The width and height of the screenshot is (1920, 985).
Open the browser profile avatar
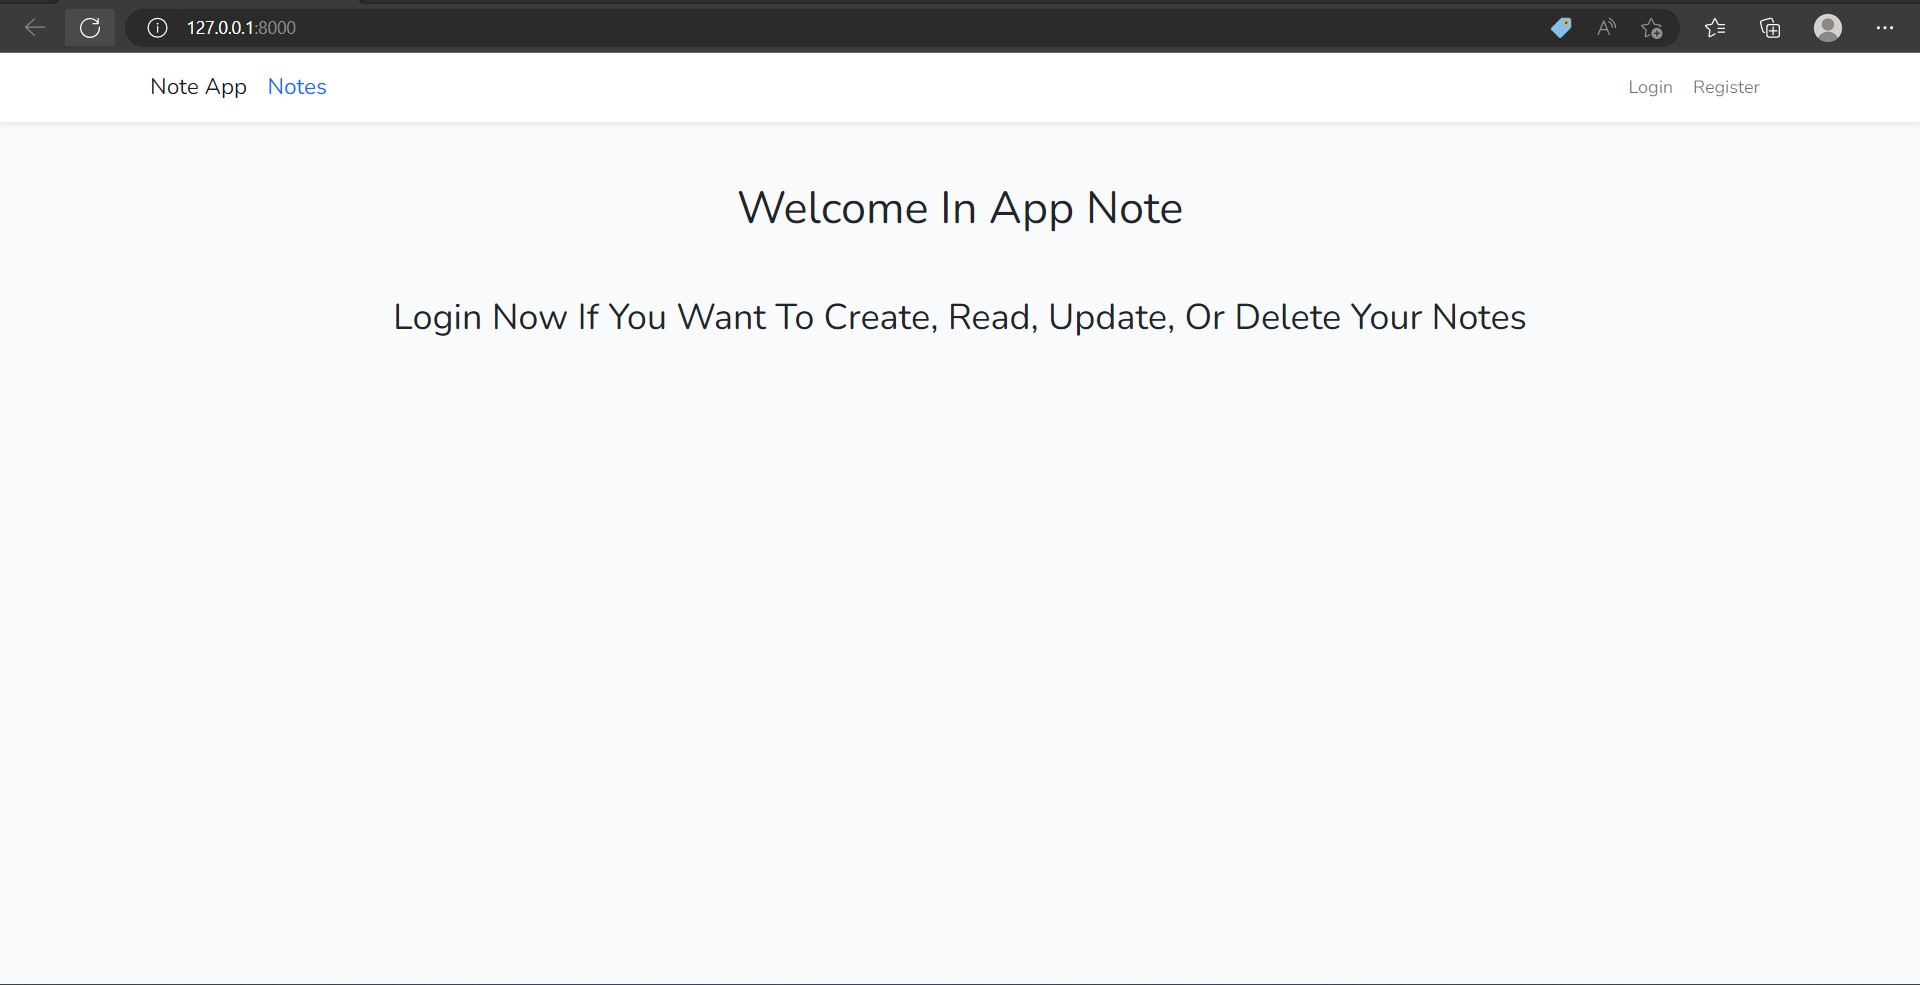click(x=1828, y=27)
